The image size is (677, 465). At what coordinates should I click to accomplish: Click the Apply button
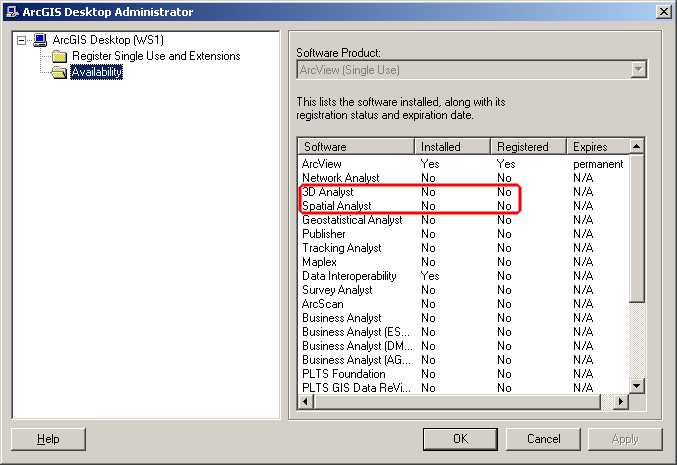point(625,439)
